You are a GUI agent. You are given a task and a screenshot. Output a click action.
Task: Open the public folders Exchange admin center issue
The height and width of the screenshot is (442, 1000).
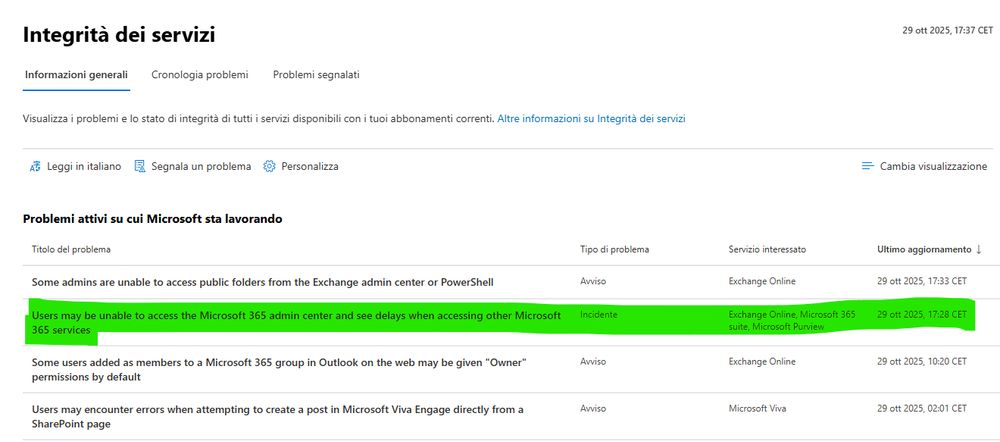[x=262, y=282]
